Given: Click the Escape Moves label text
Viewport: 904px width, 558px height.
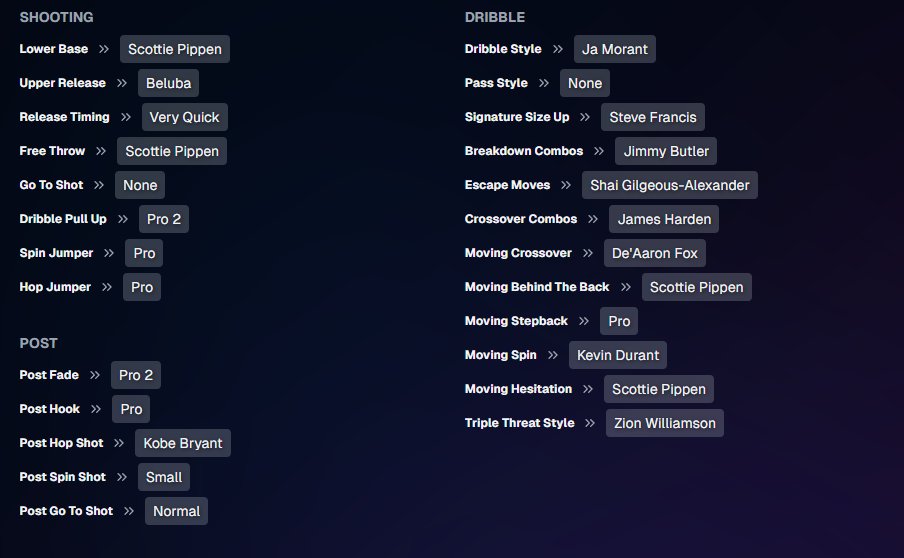Looking at the screenshot, I should click(x=507, y=185).
